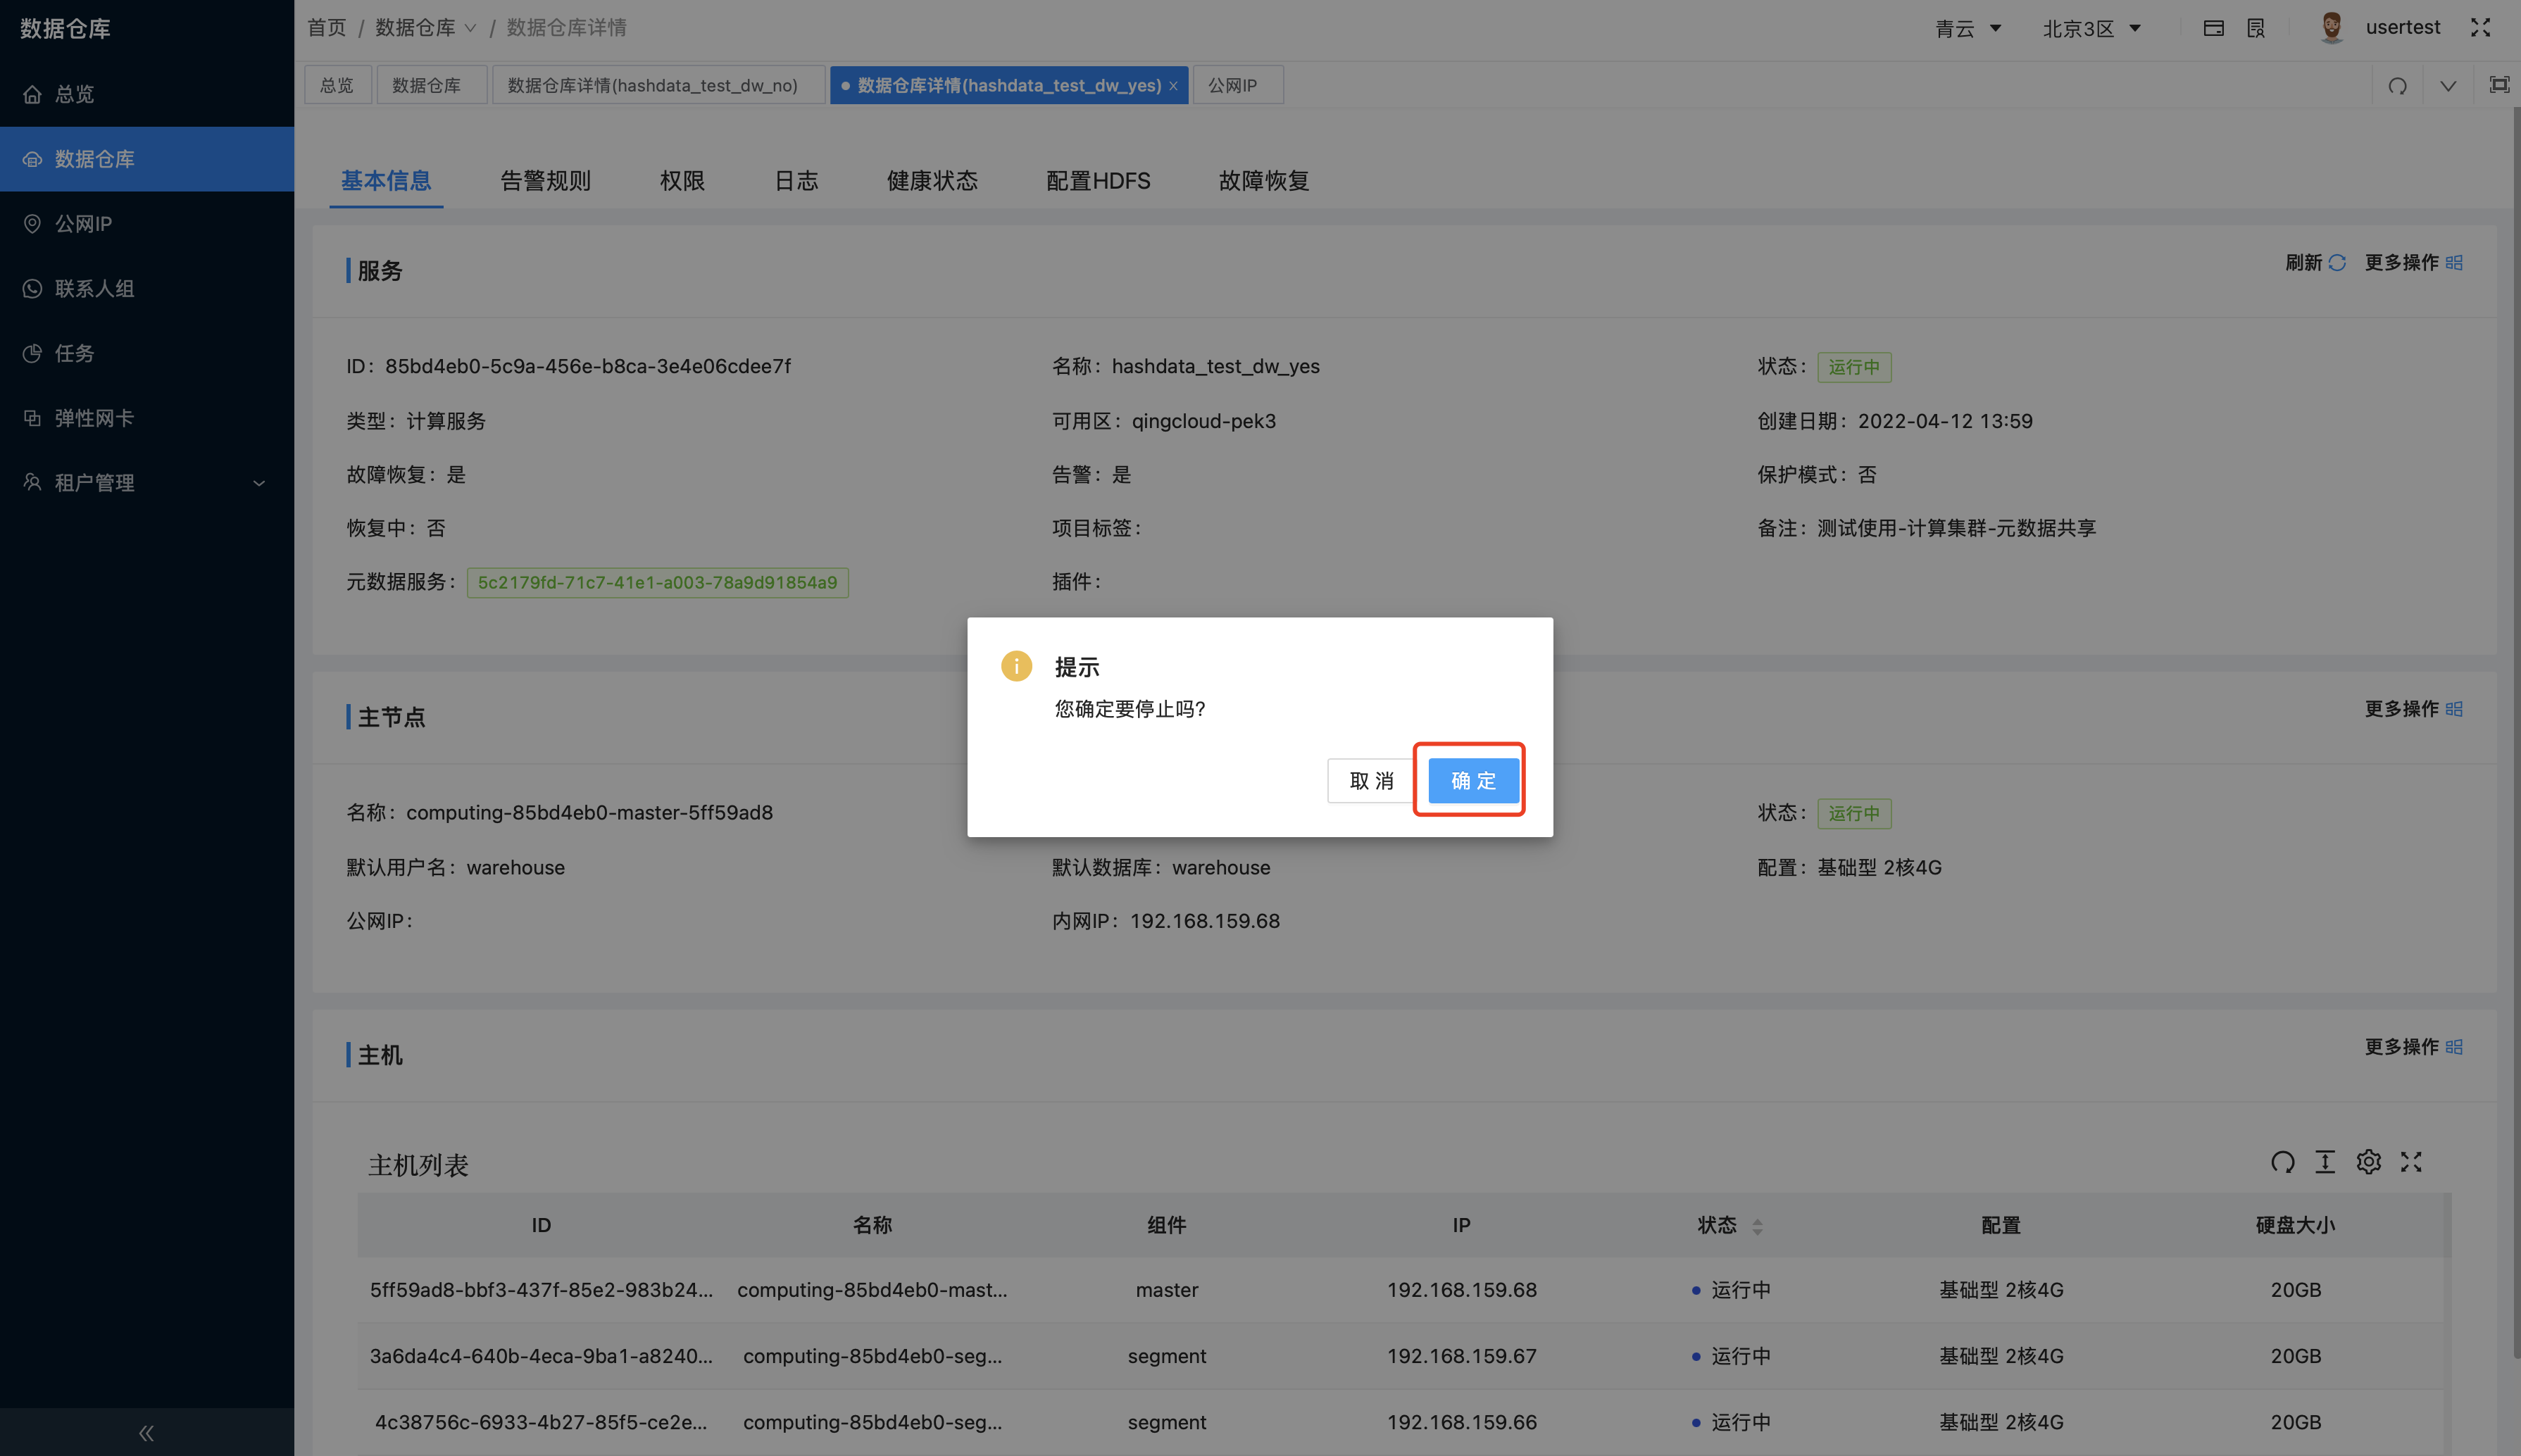Open the 元数据服务 ID link
The width and height of the screenshot is (2521, 1456).
coord(657,582)
